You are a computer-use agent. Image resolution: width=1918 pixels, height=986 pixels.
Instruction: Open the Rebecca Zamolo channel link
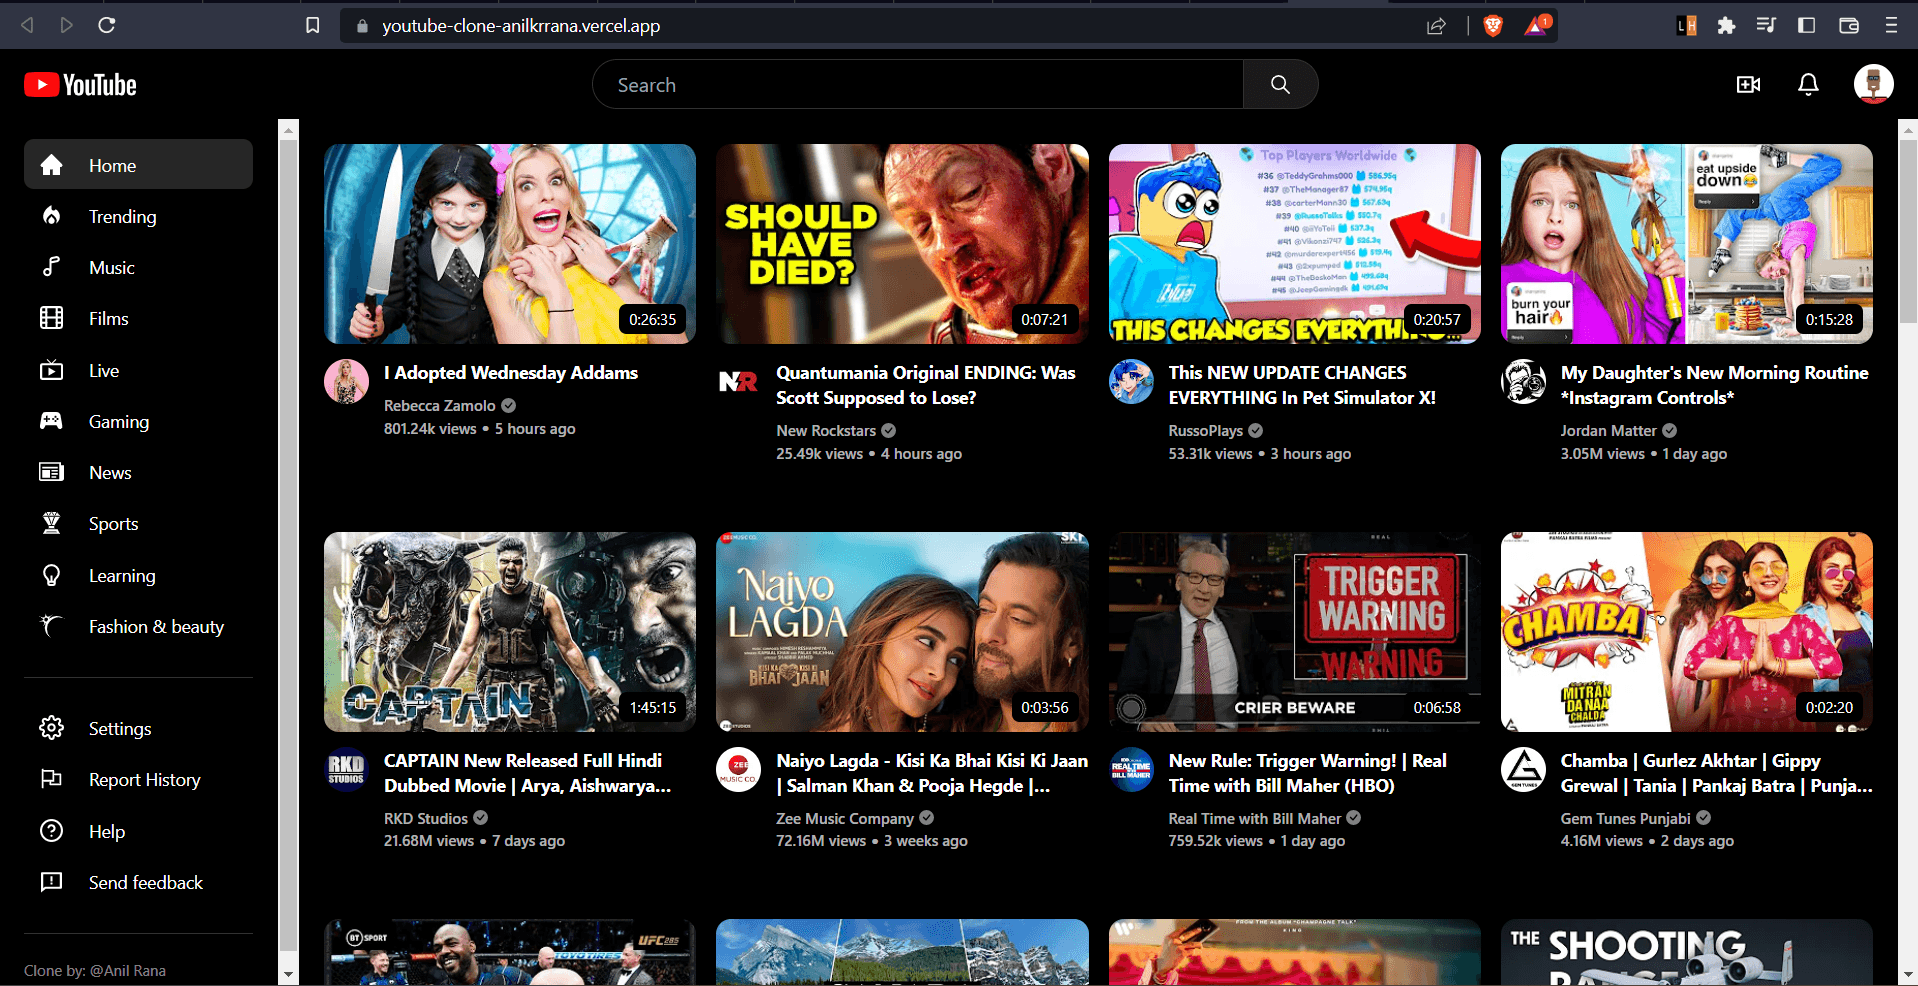pos(440,405)
